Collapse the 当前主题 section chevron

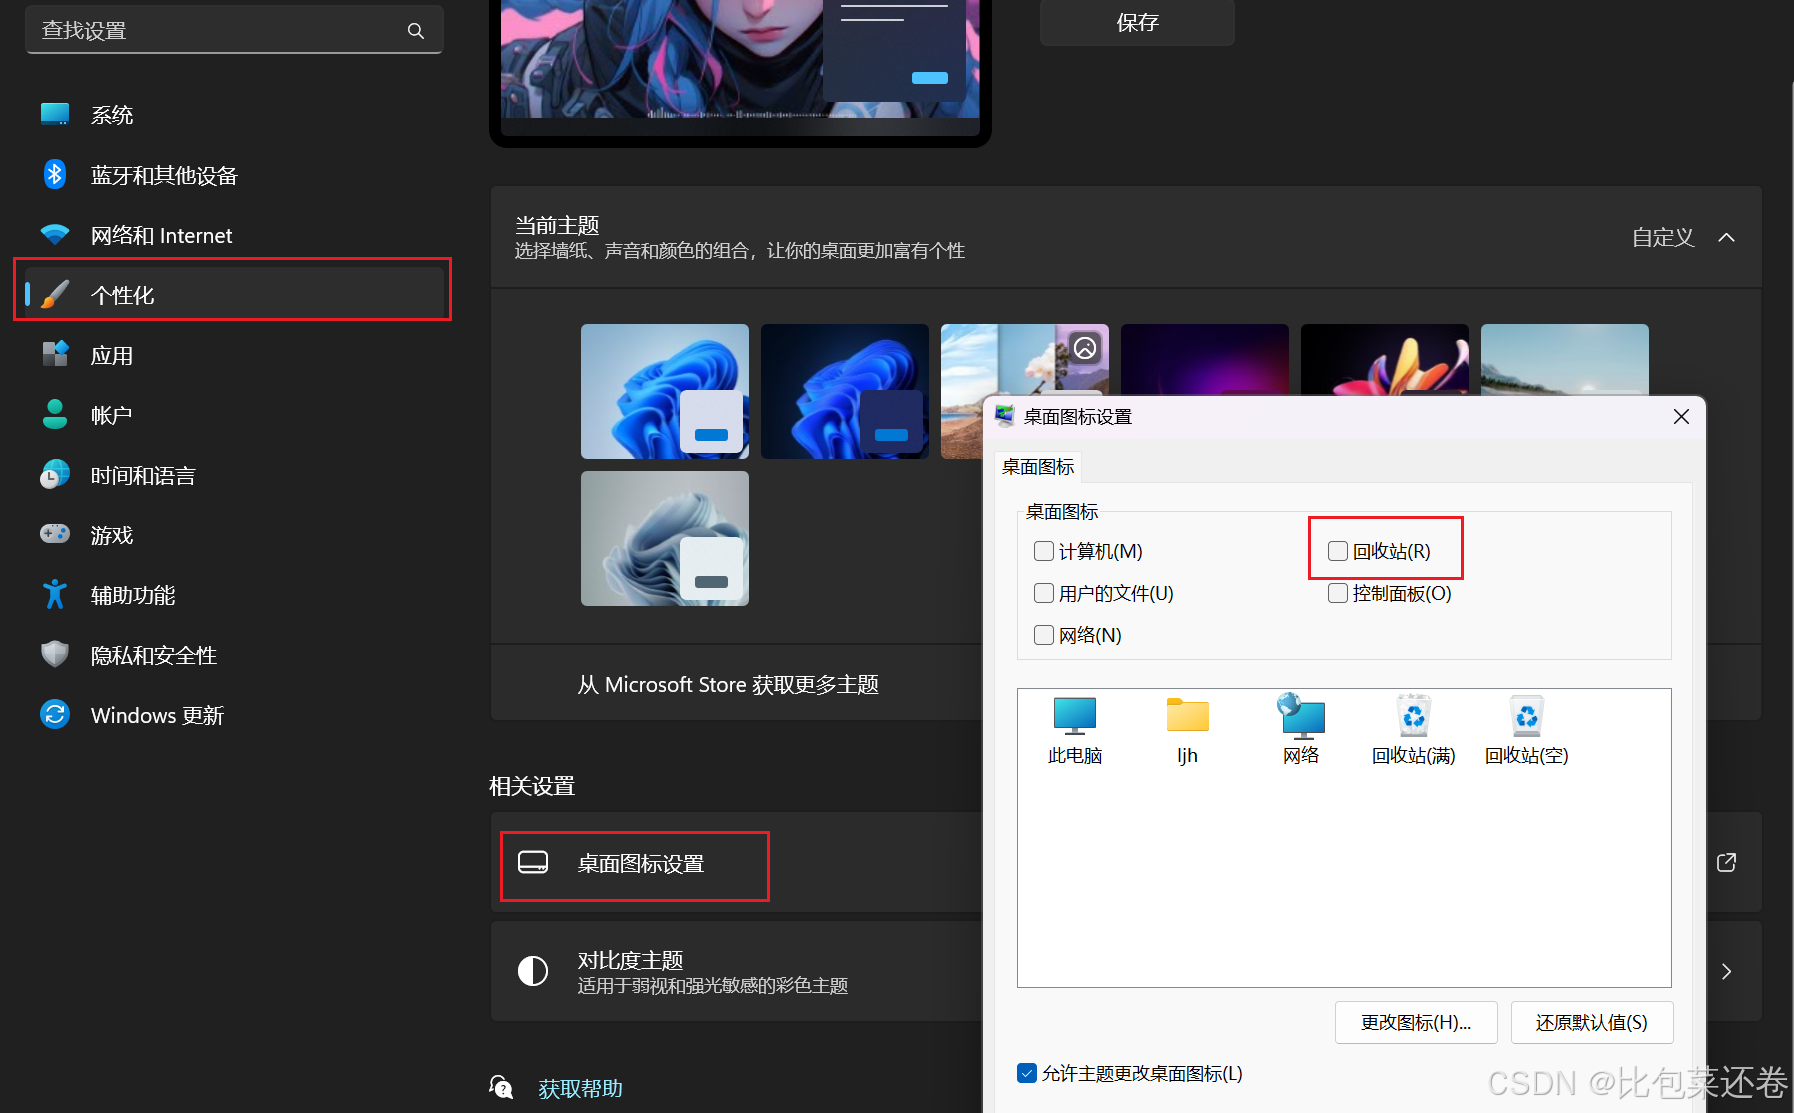tap(1726, 237)
